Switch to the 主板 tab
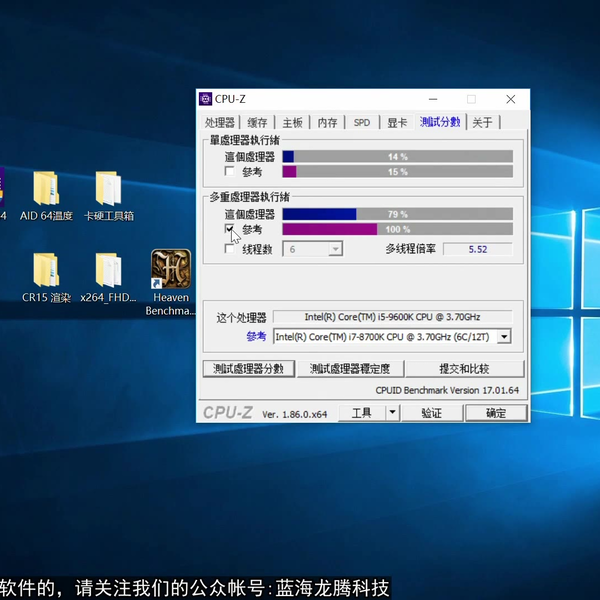The image size is (600, 600). coord(292,122)
